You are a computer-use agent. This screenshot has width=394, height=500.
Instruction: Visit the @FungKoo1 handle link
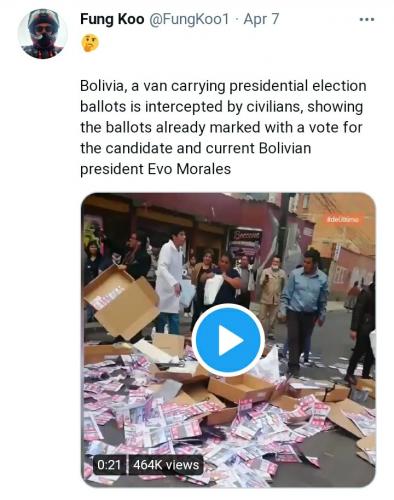[189, 19]
